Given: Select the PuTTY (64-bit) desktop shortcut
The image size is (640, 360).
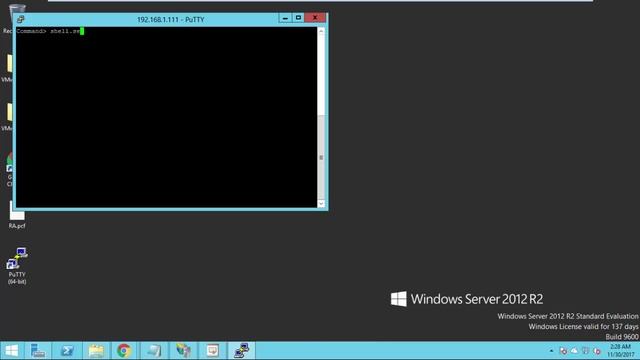Looking at the screenshot, I should [x=17, y=265].
